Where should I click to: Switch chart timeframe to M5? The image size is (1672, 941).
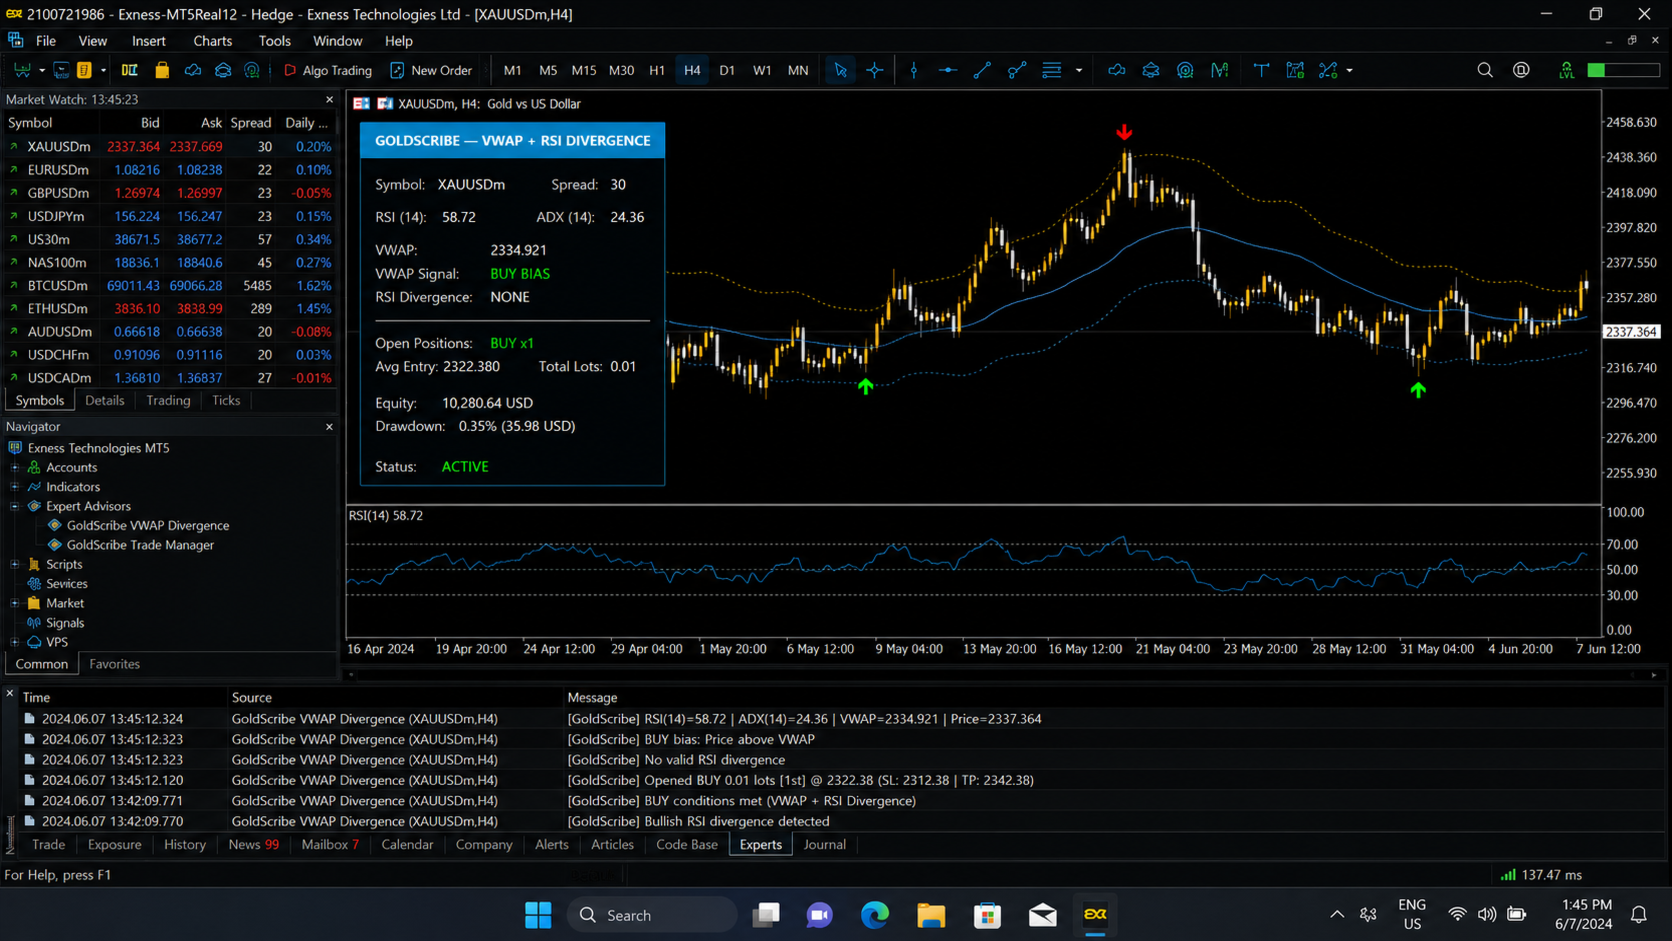(x=548, y=70)
